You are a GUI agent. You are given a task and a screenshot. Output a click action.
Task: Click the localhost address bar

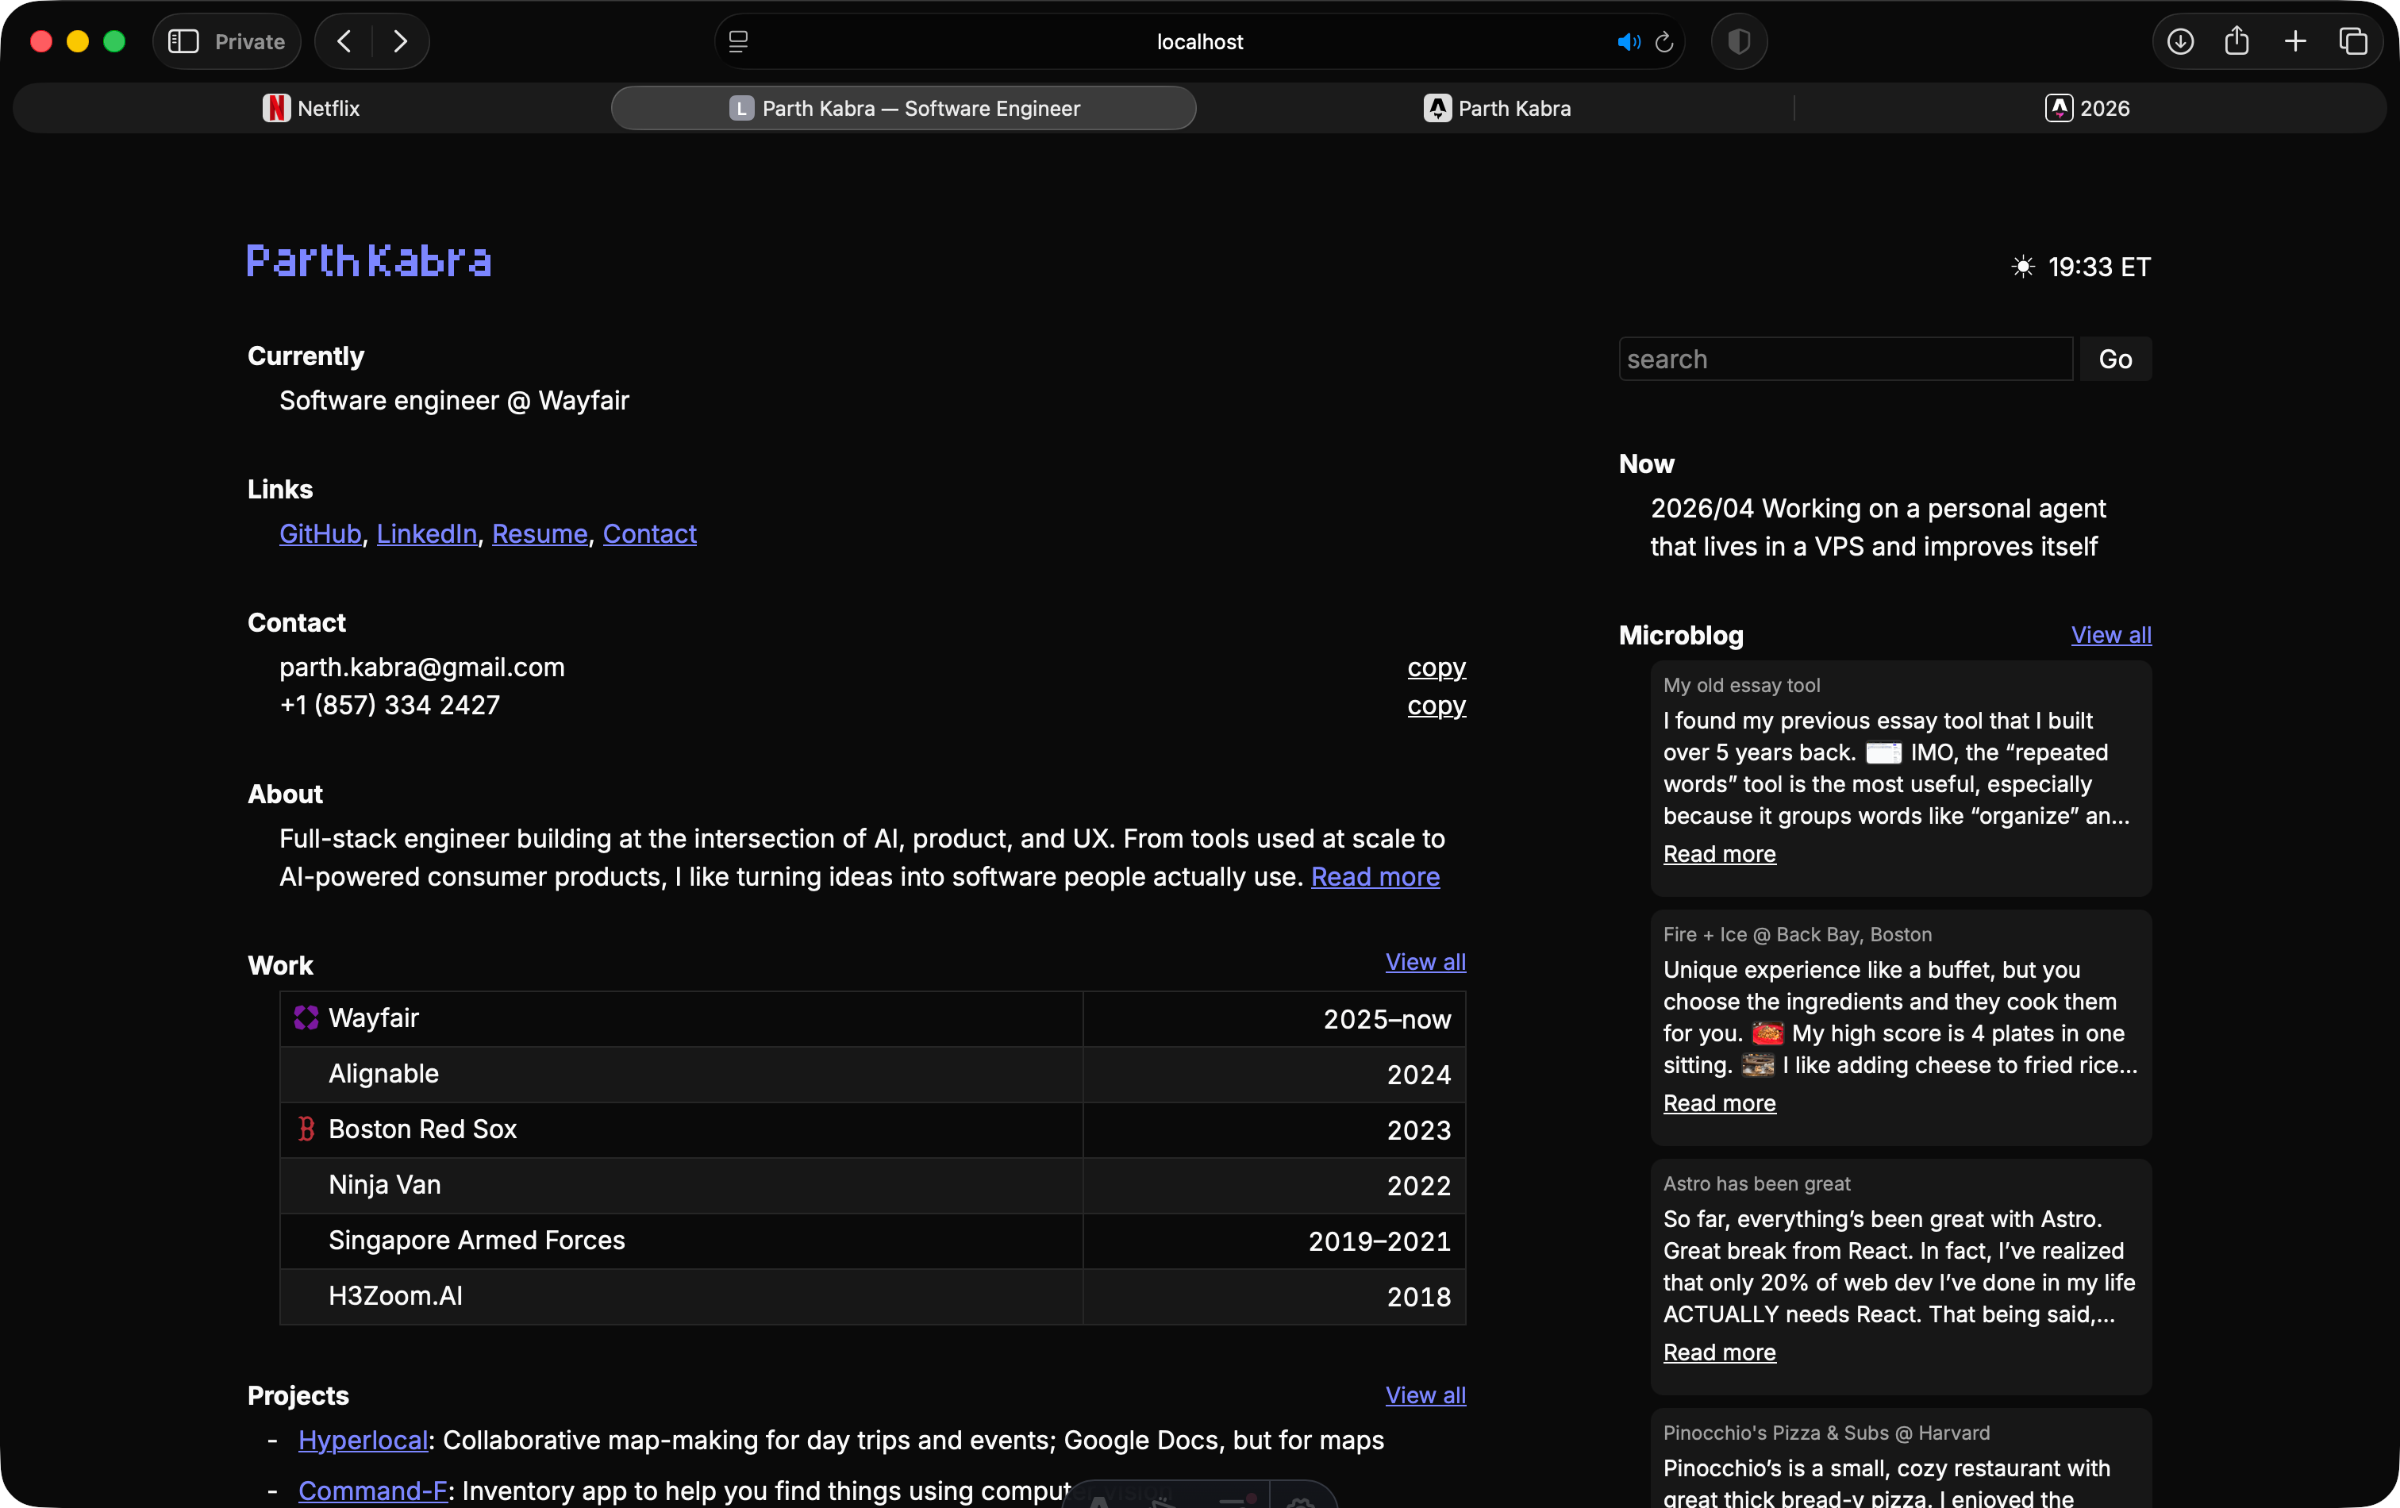(1199, 41)
